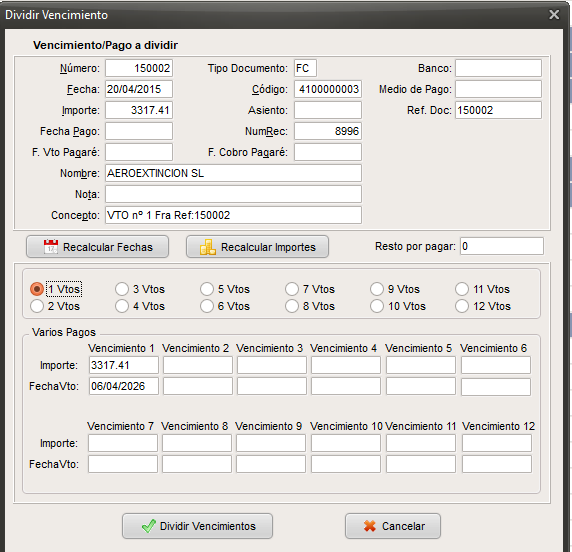The width and height of the screenshot is (572, 552).
Task: Focus the empty Nota field
Action: (233, 194)
